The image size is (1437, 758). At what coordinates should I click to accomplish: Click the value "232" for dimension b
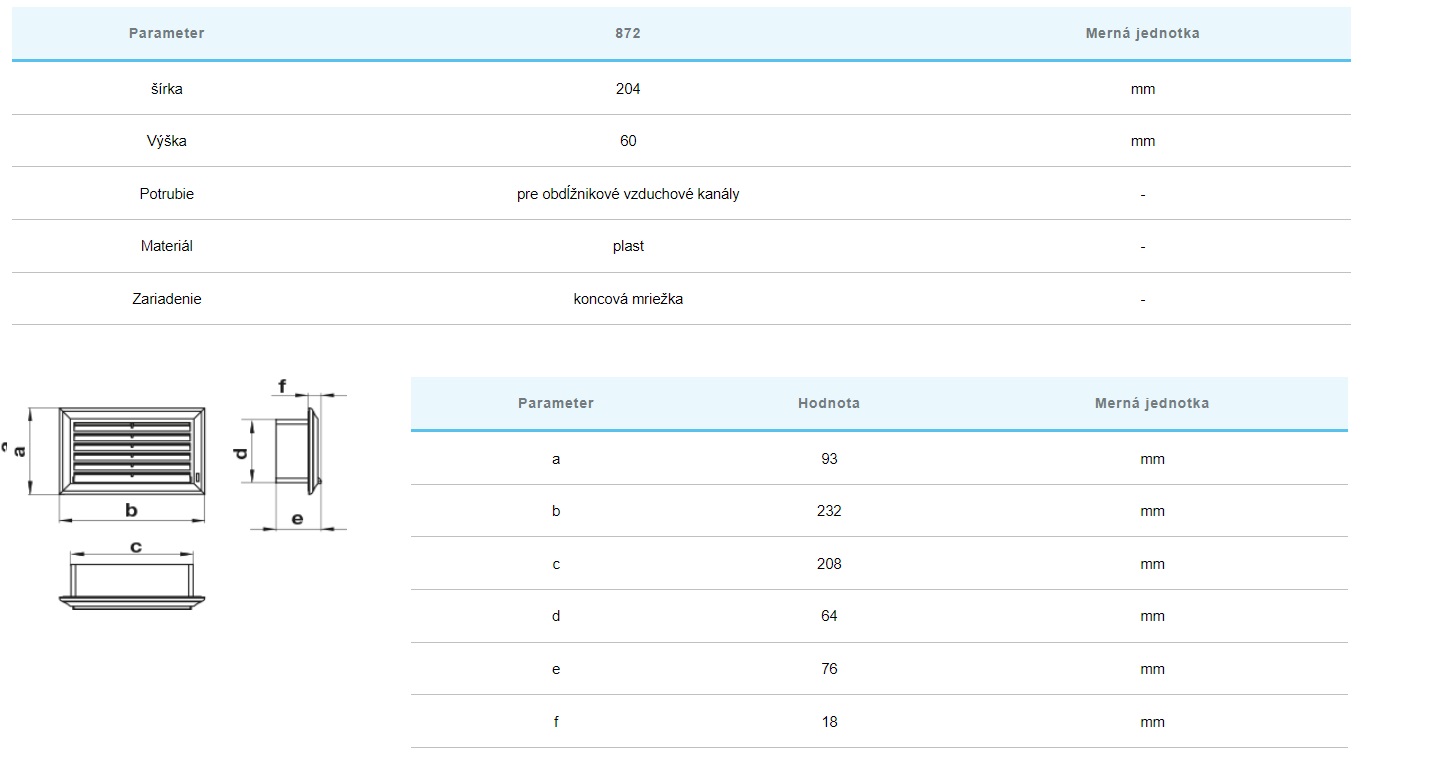pyautogui.click(x=828, y=511)
